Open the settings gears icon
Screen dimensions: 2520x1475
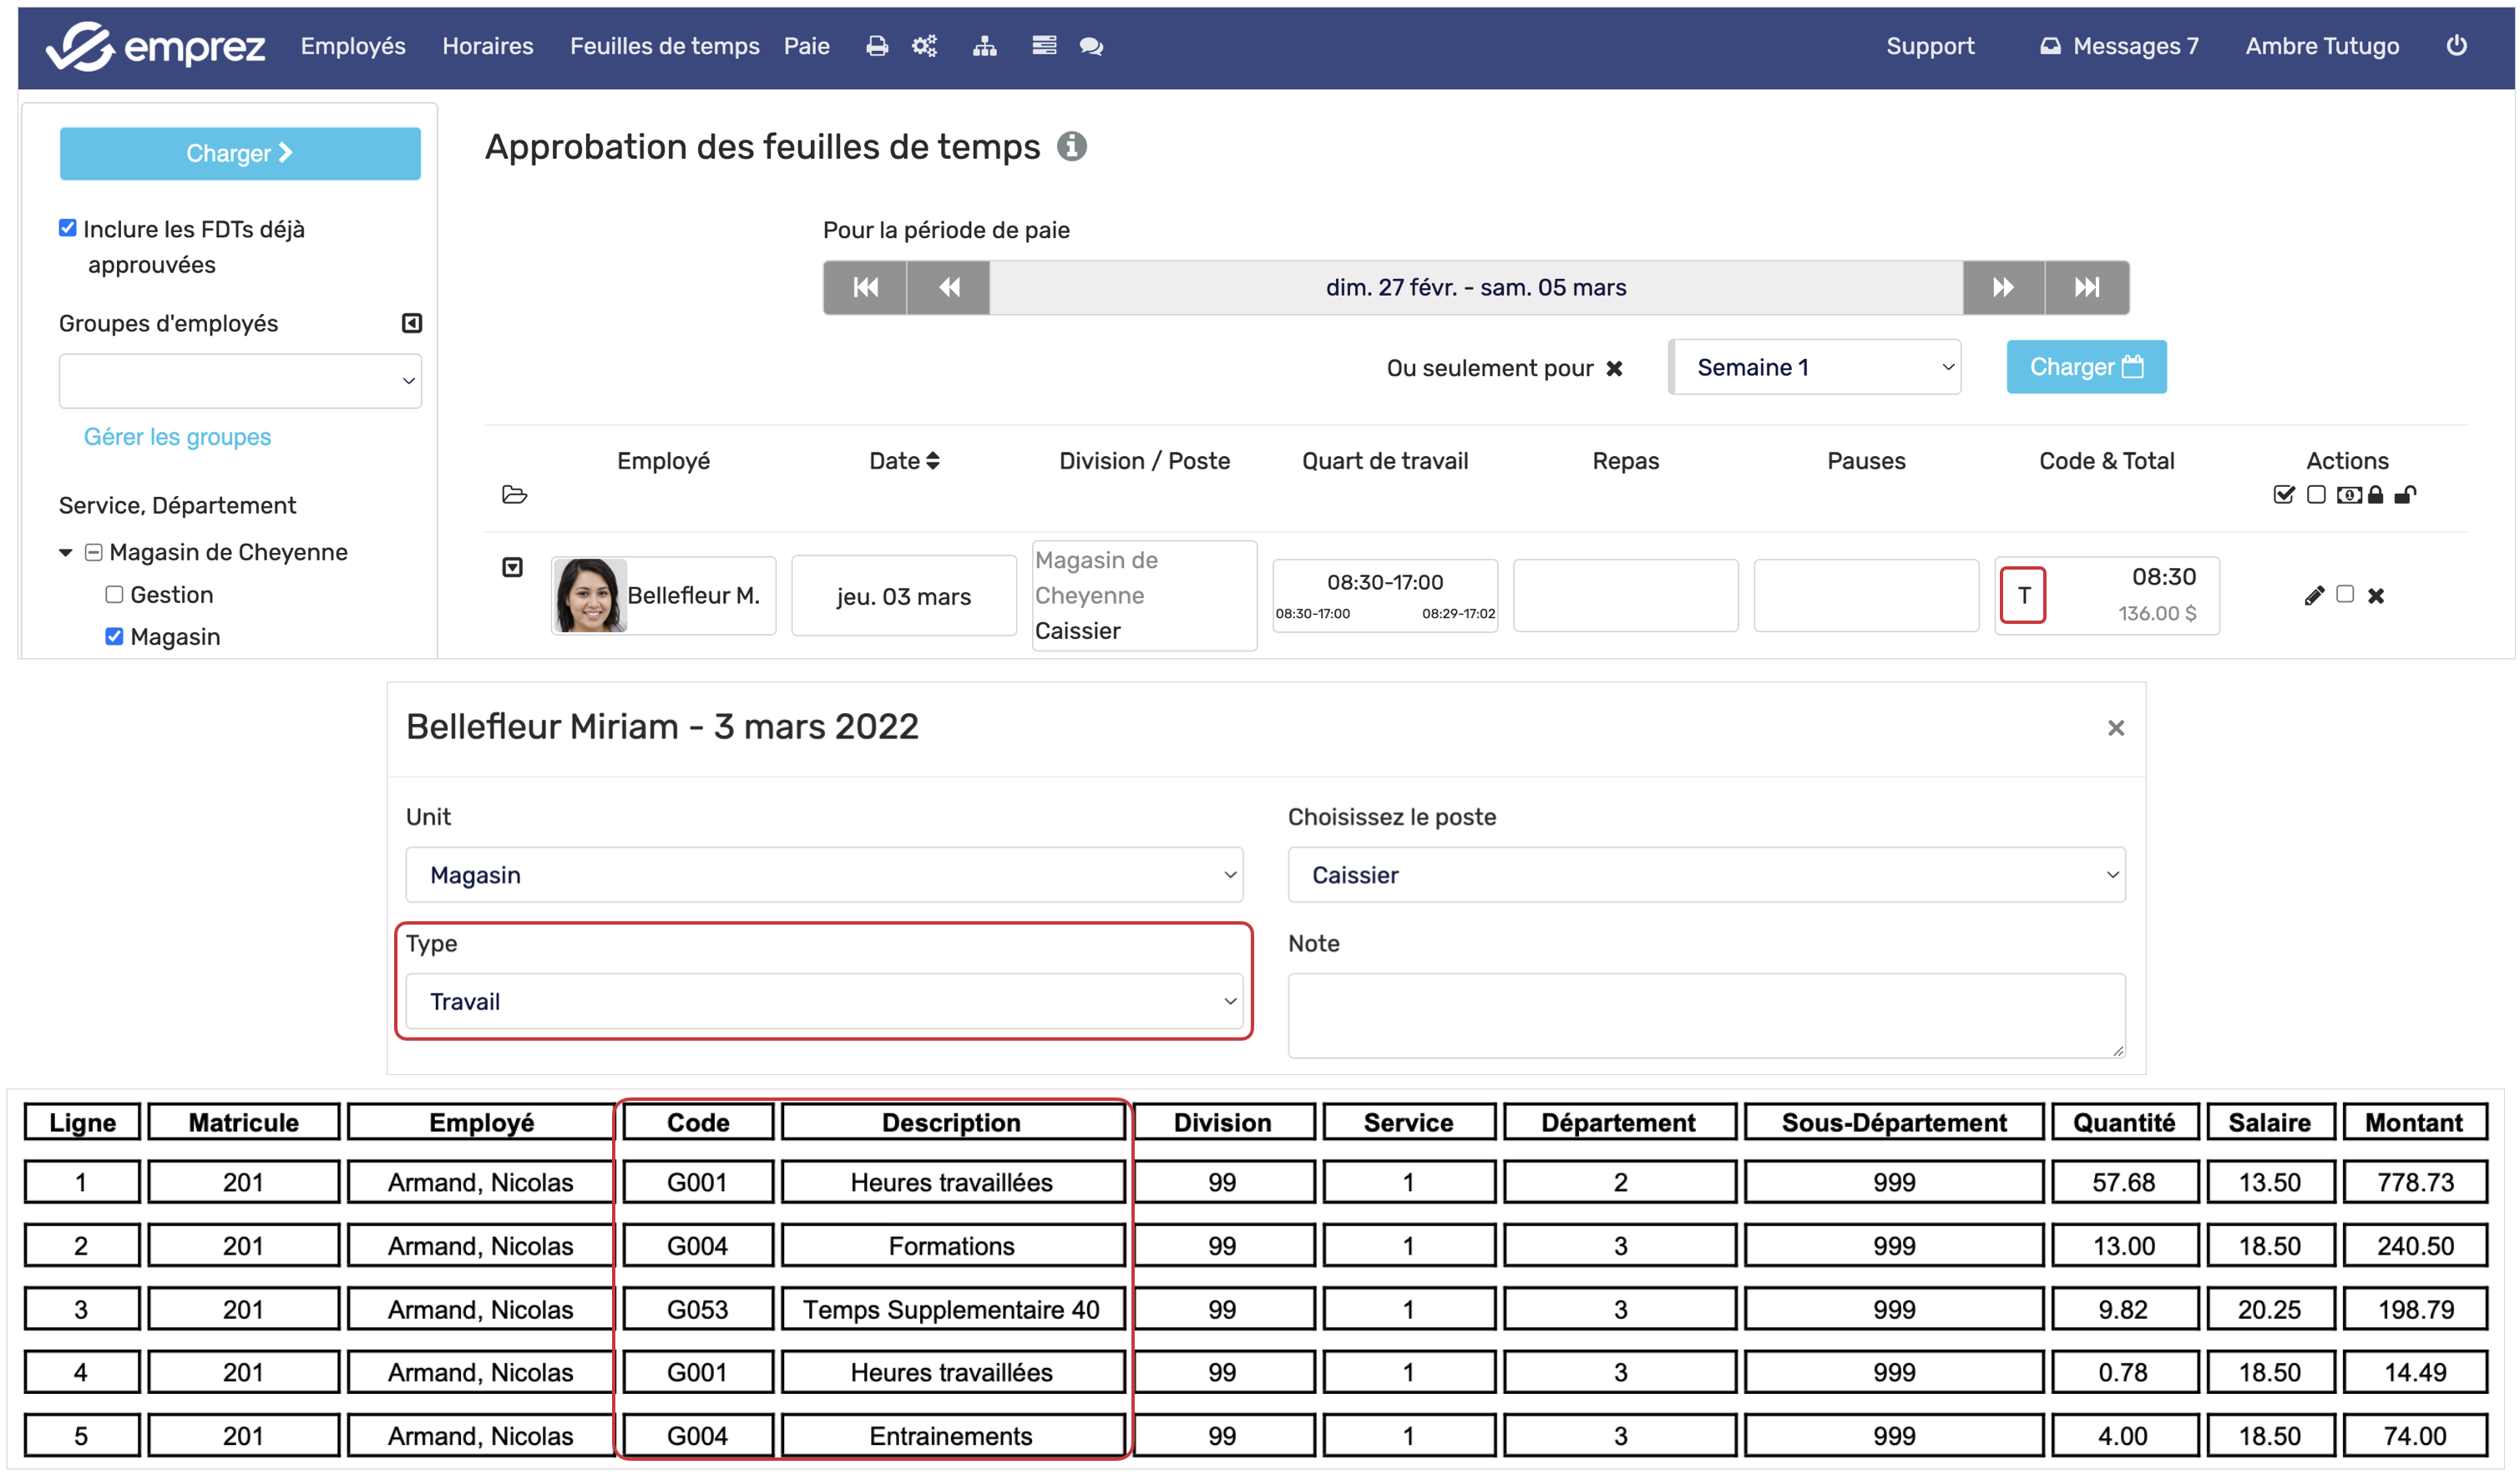pyautogui.click(x=924, y=46)
